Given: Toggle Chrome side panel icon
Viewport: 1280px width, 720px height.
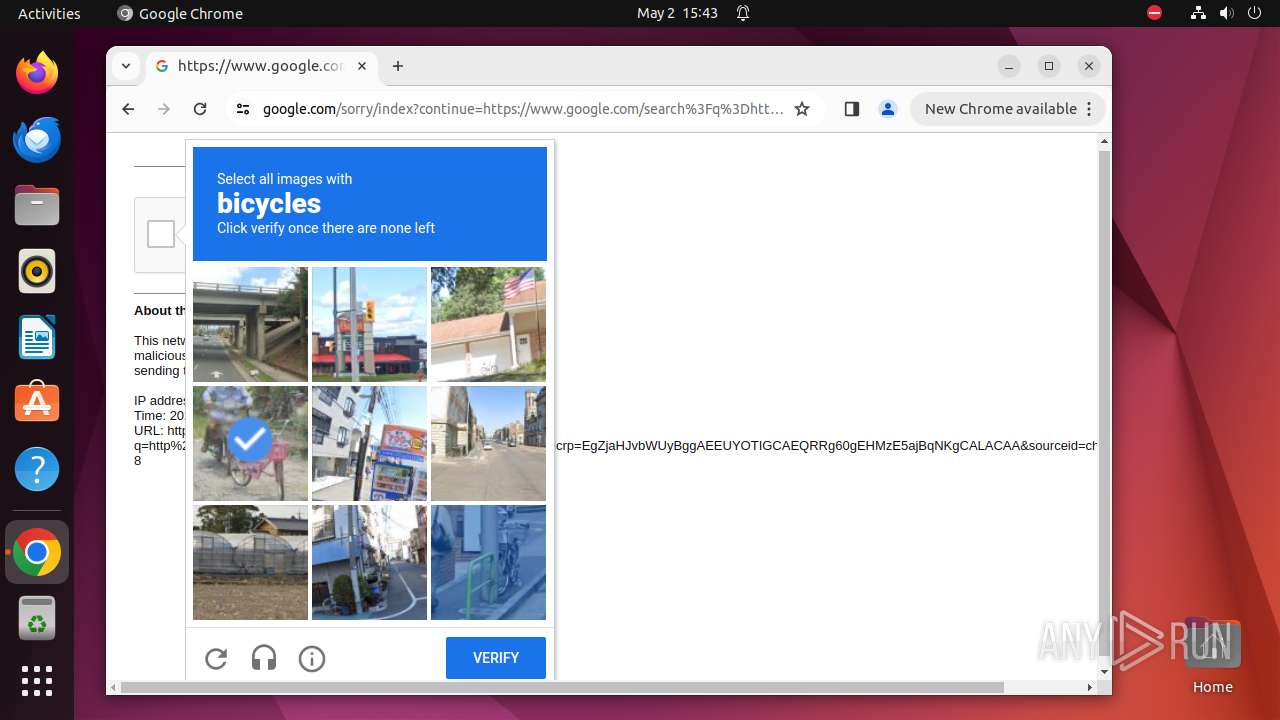Looking at the screenshot, I should 852,109.
